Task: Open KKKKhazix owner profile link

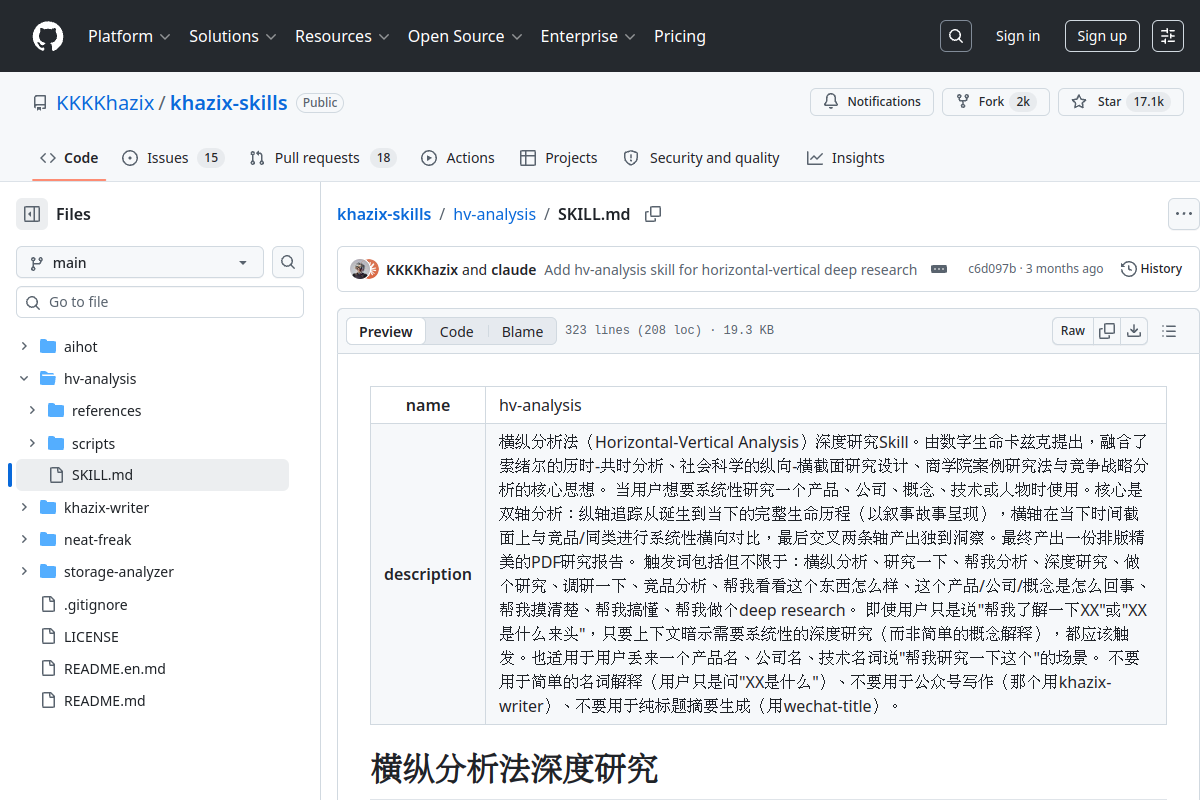Action: [x=105, y=102]
